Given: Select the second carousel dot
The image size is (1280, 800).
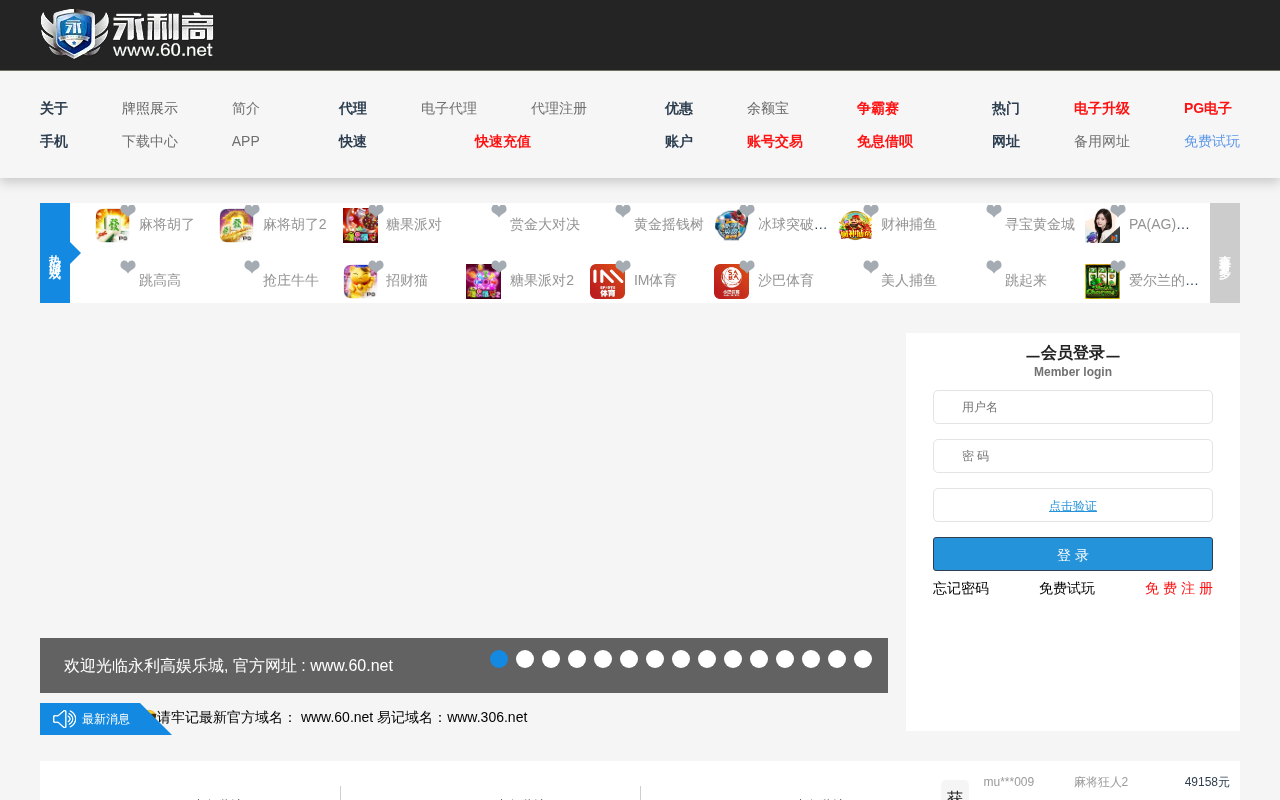Looking at the screenshot, I should pos(525,659).
